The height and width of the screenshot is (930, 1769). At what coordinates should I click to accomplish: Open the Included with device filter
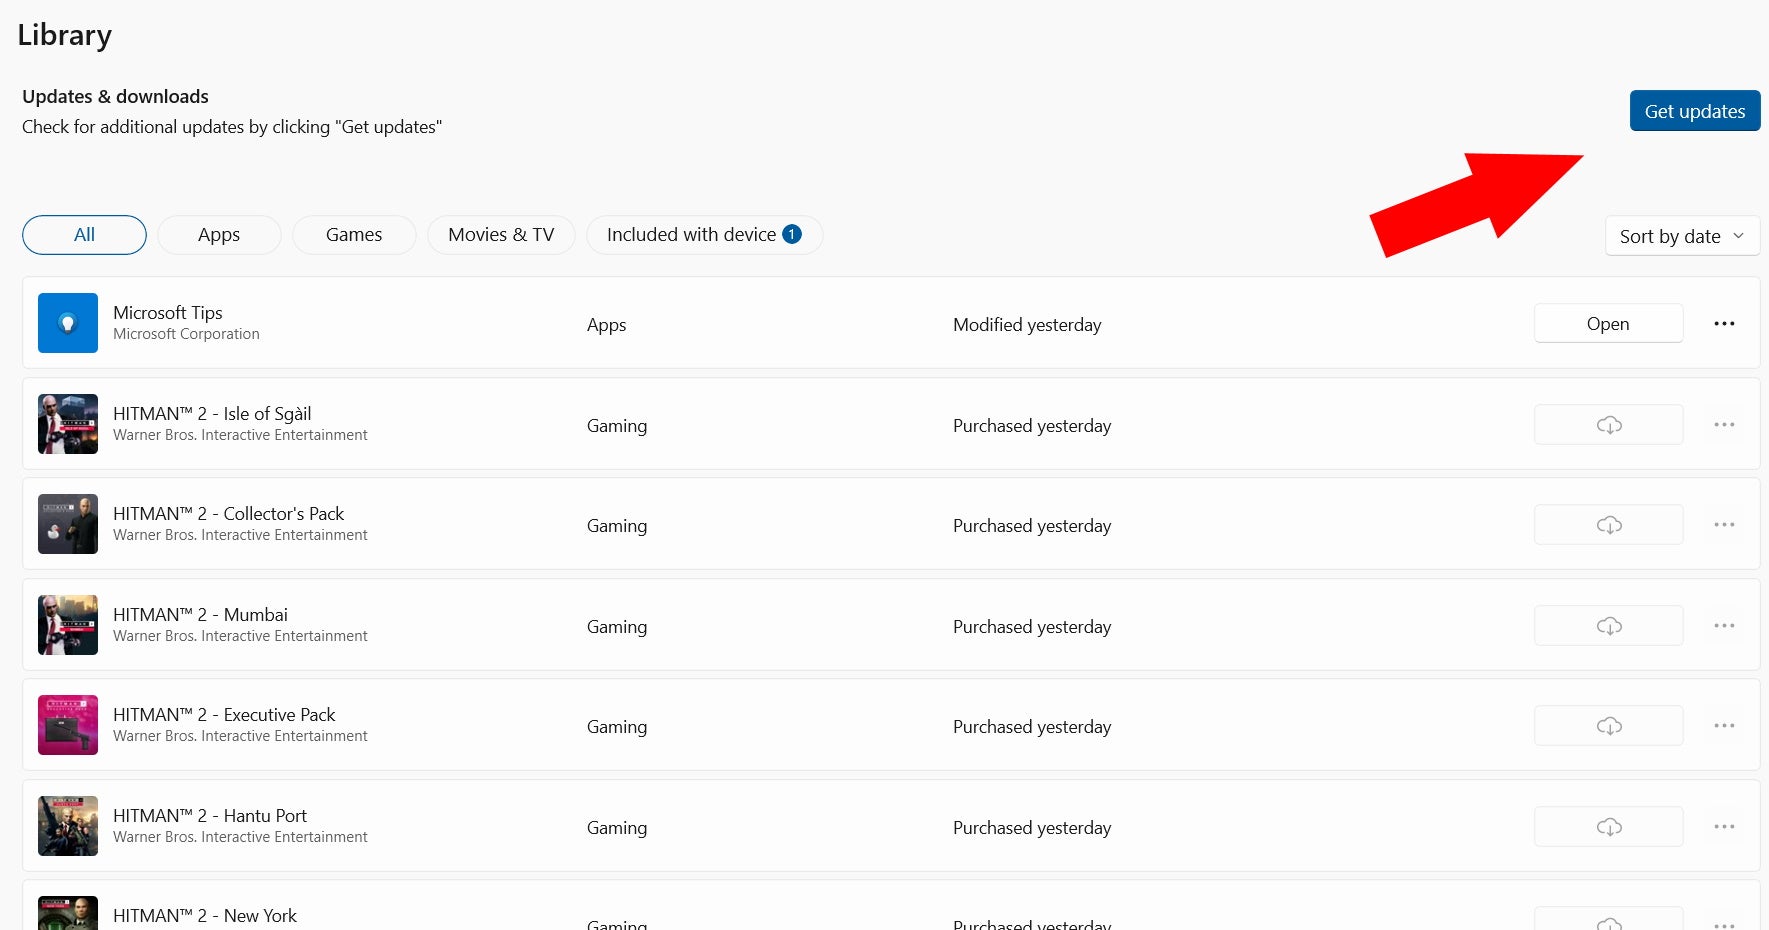tap(704, 234)
